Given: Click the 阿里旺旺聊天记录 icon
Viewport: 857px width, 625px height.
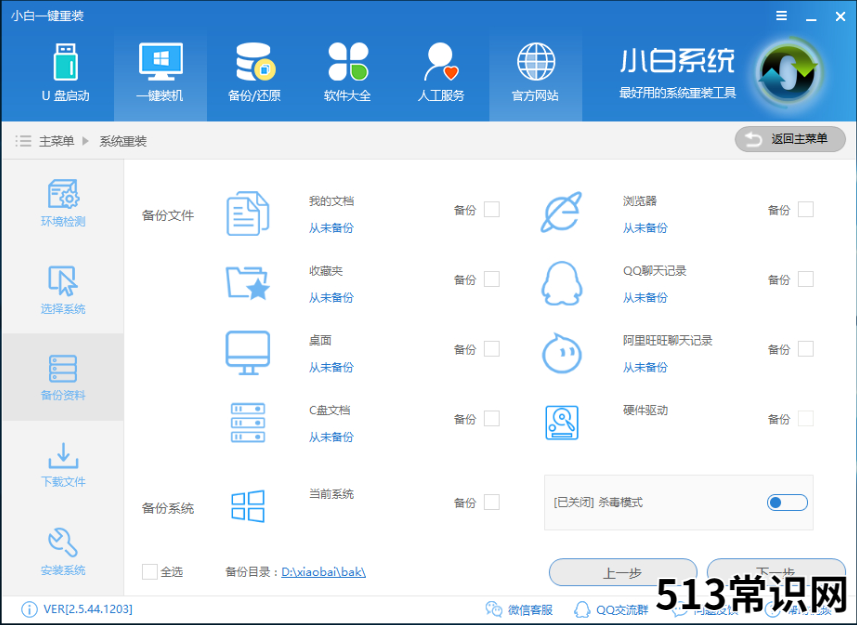Looking at the screenshot, I should (561, 353).
